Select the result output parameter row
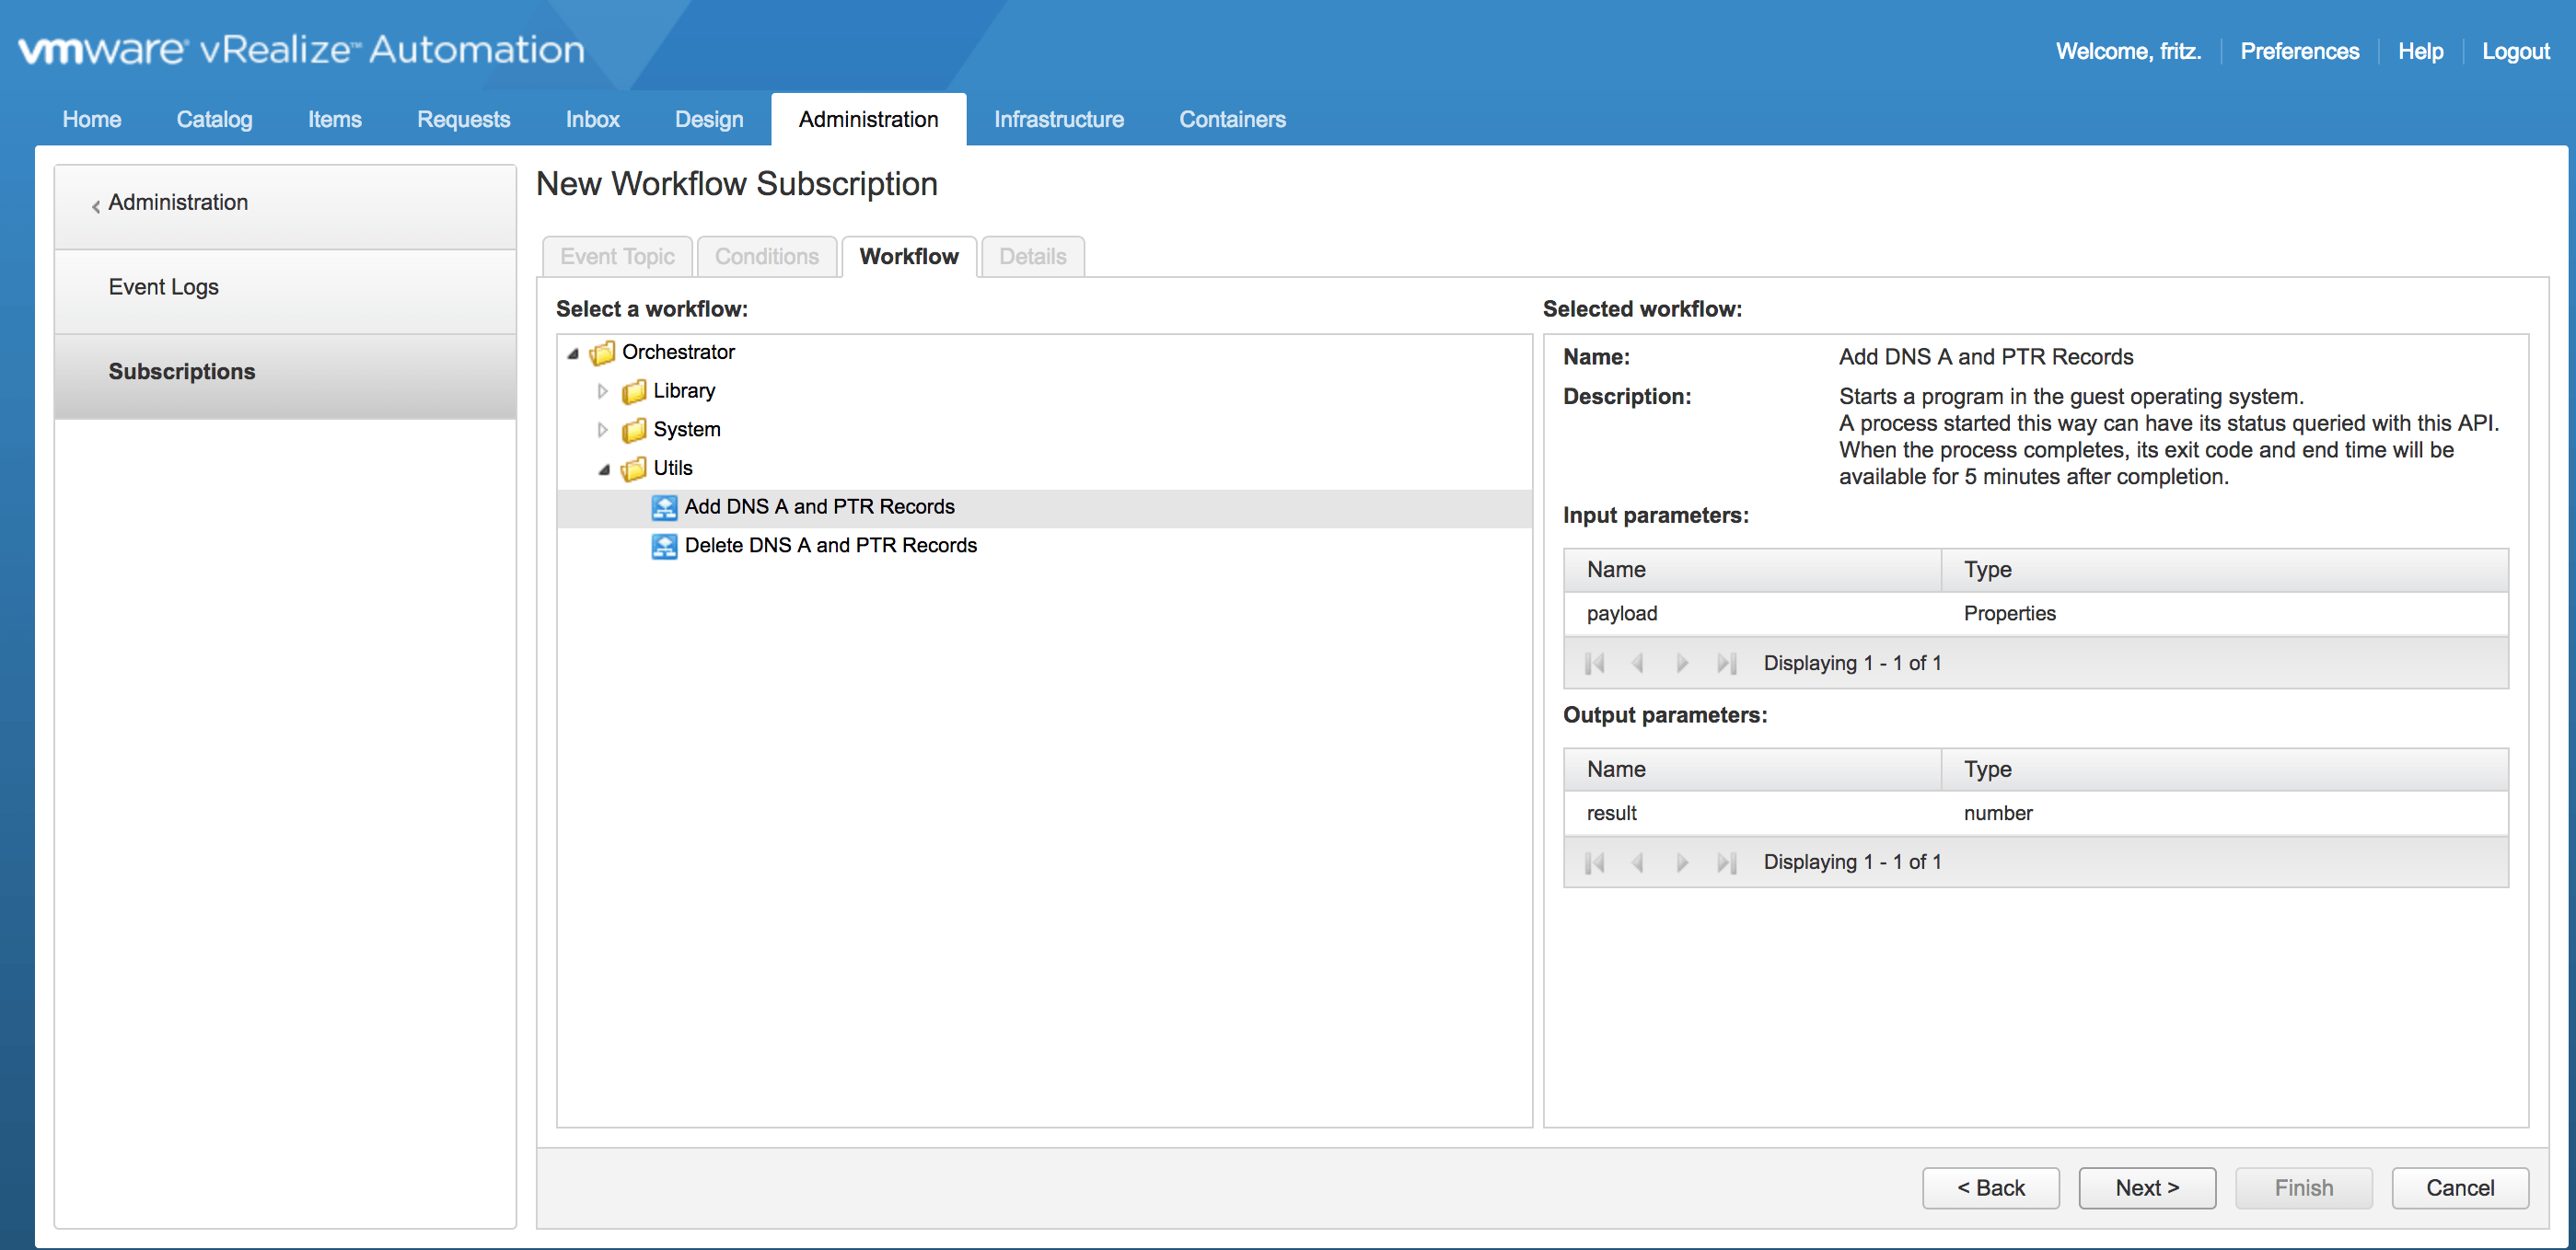The image size is (2576, 1250). coord(2036,814)
